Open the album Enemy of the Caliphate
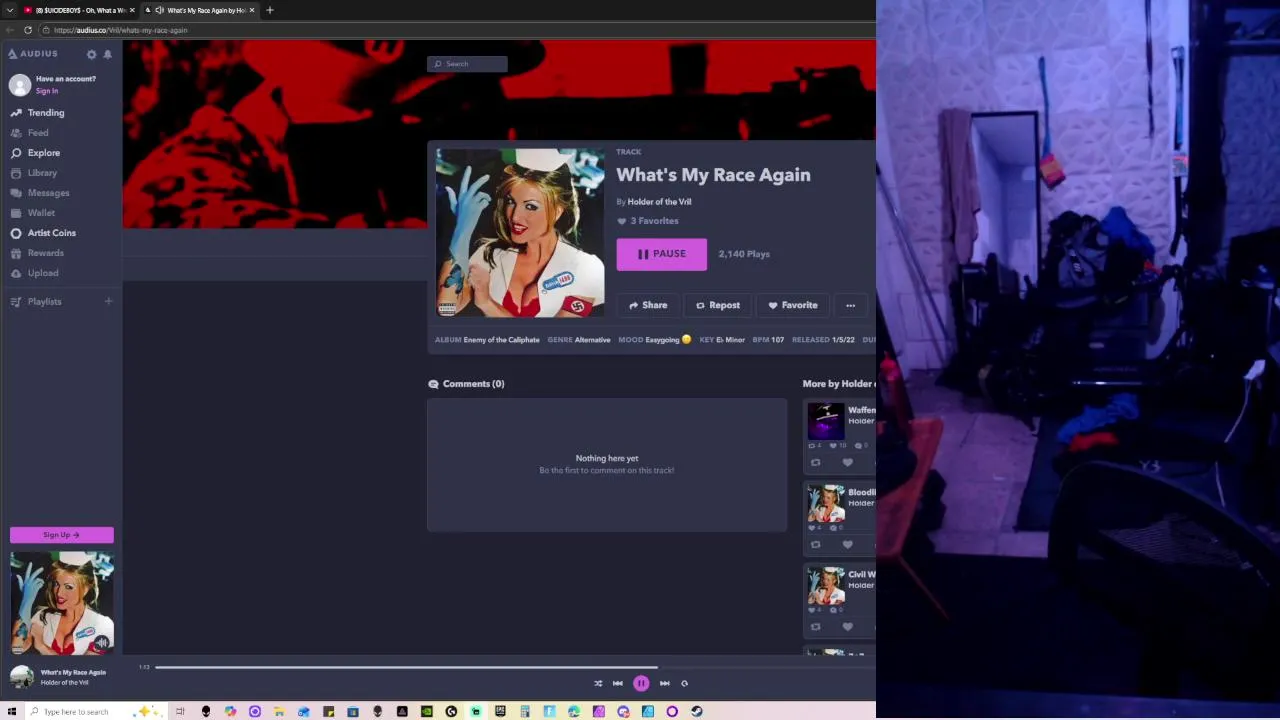The image size is (1280, 720). 501,340
